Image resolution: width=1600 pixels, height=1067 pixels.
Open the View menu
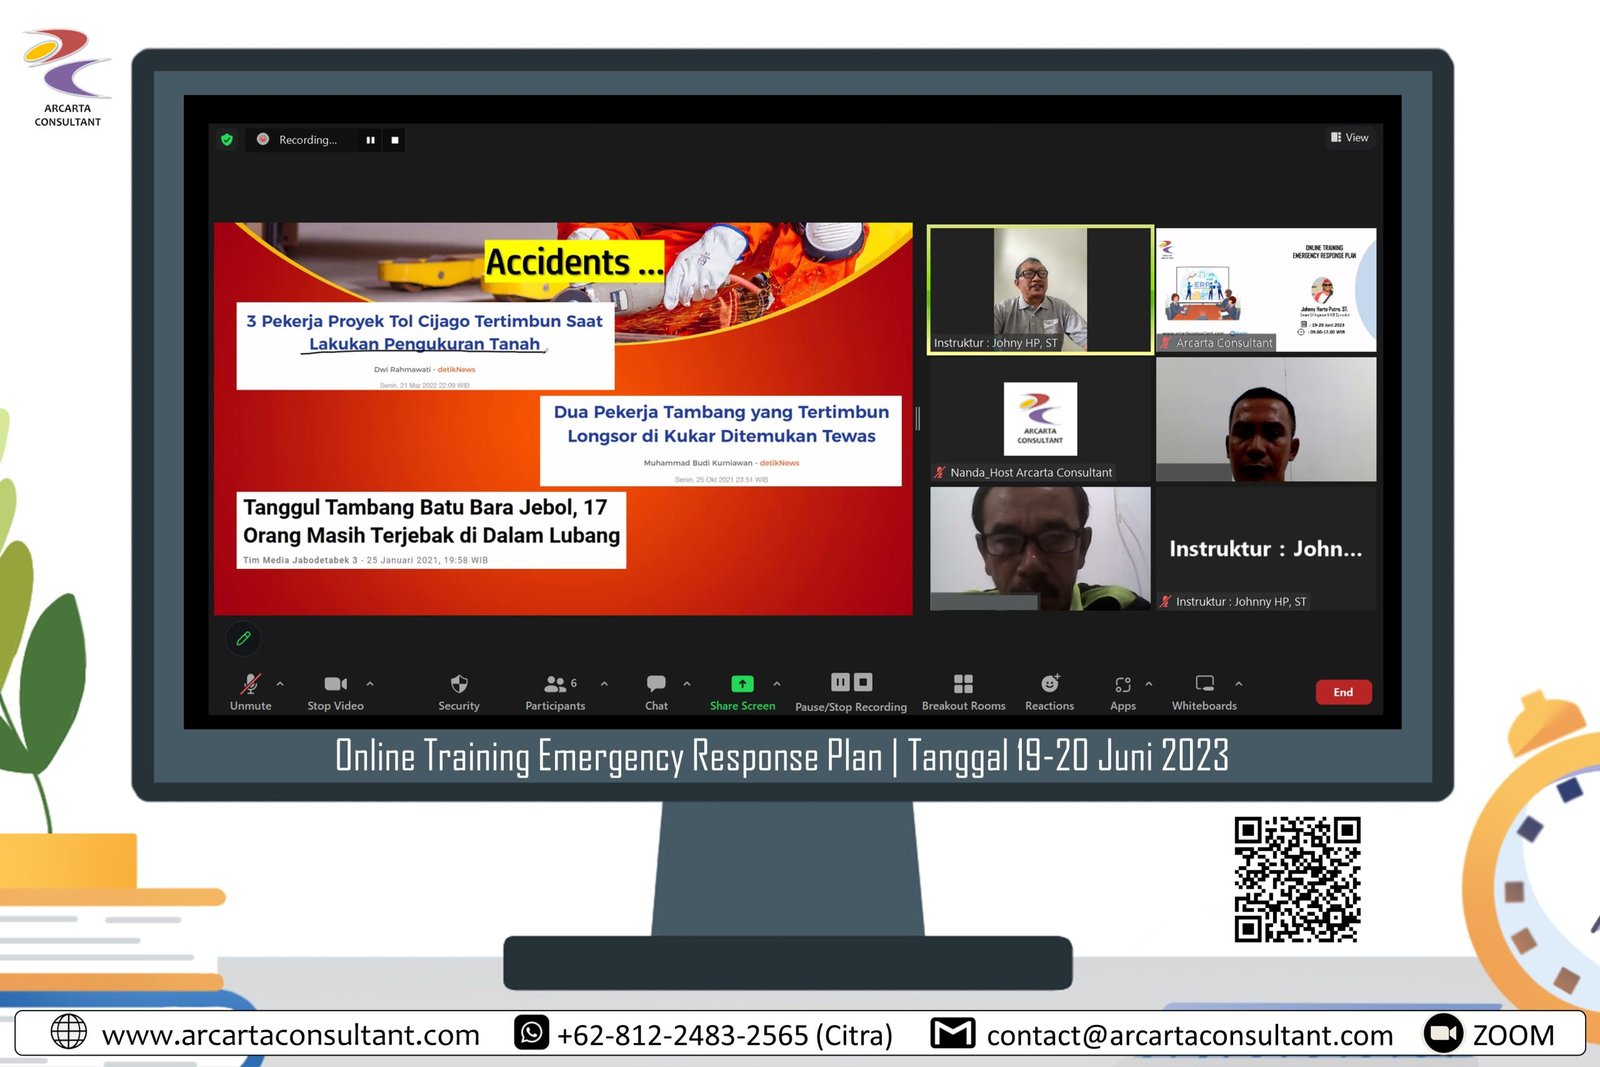(1349, 138)
